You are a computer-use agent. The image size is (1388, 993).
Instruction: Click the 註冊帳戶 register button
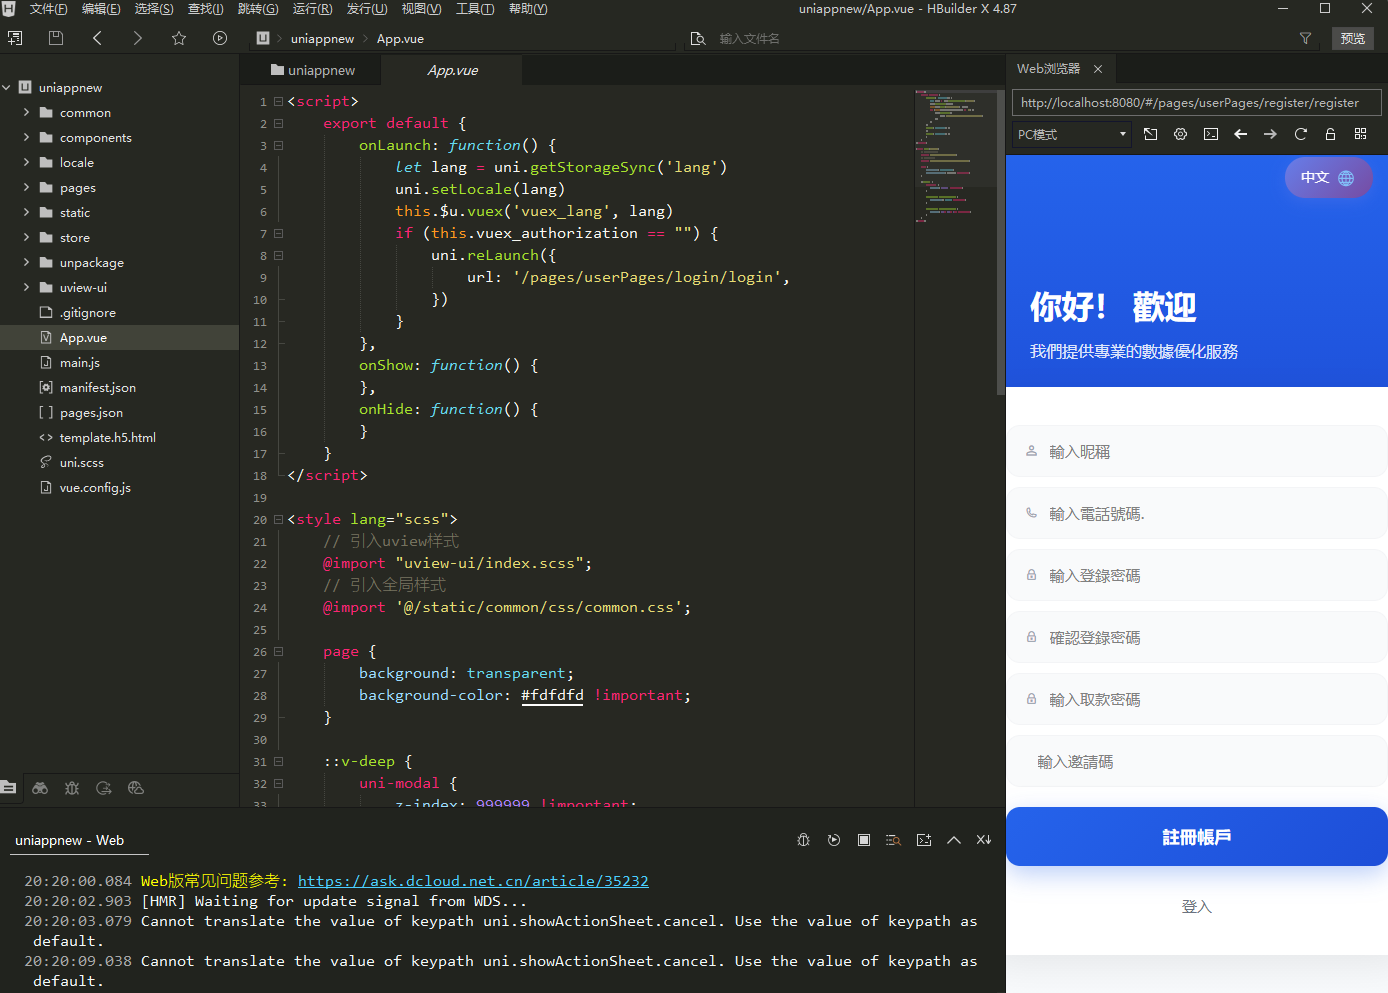point(1197,837)
